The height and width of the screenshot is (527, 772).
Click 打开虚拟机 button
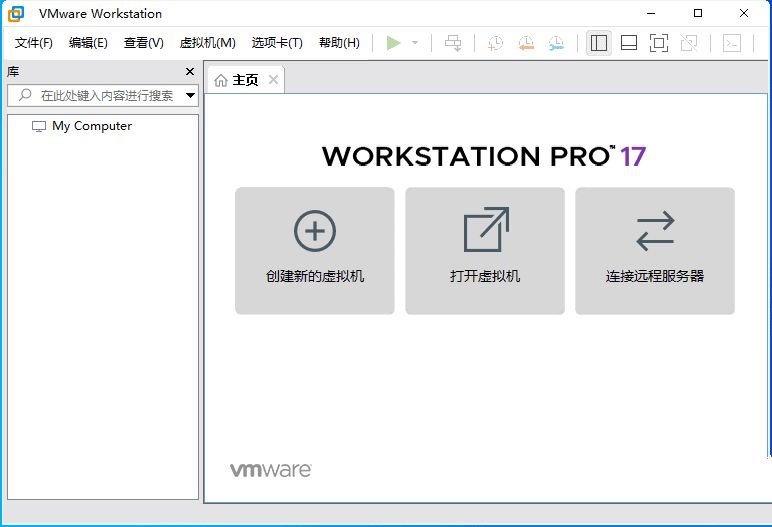coord(485,251)
